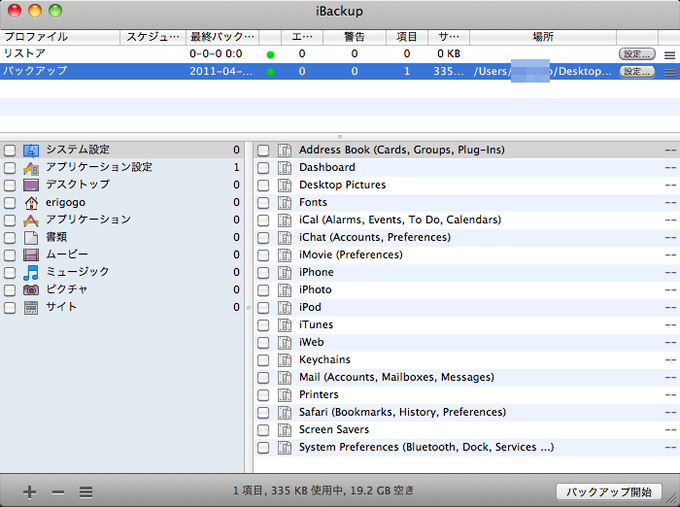Image resolution: width=680 pixels, height=507 pixels.
Task: Click the アプリケーション設定 icon
Action: pyautogui.click(x=31, y=168)
